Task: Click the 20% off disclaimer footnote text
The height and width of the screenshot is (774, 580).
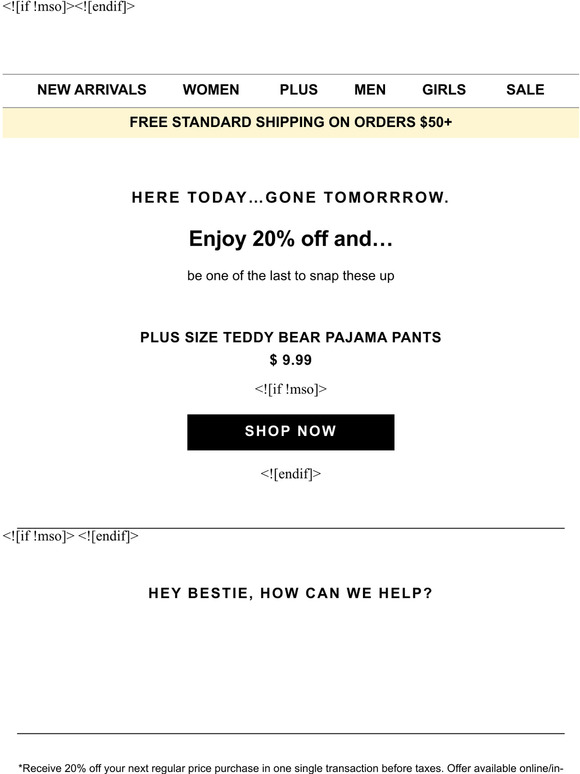Action: [291, 768]
